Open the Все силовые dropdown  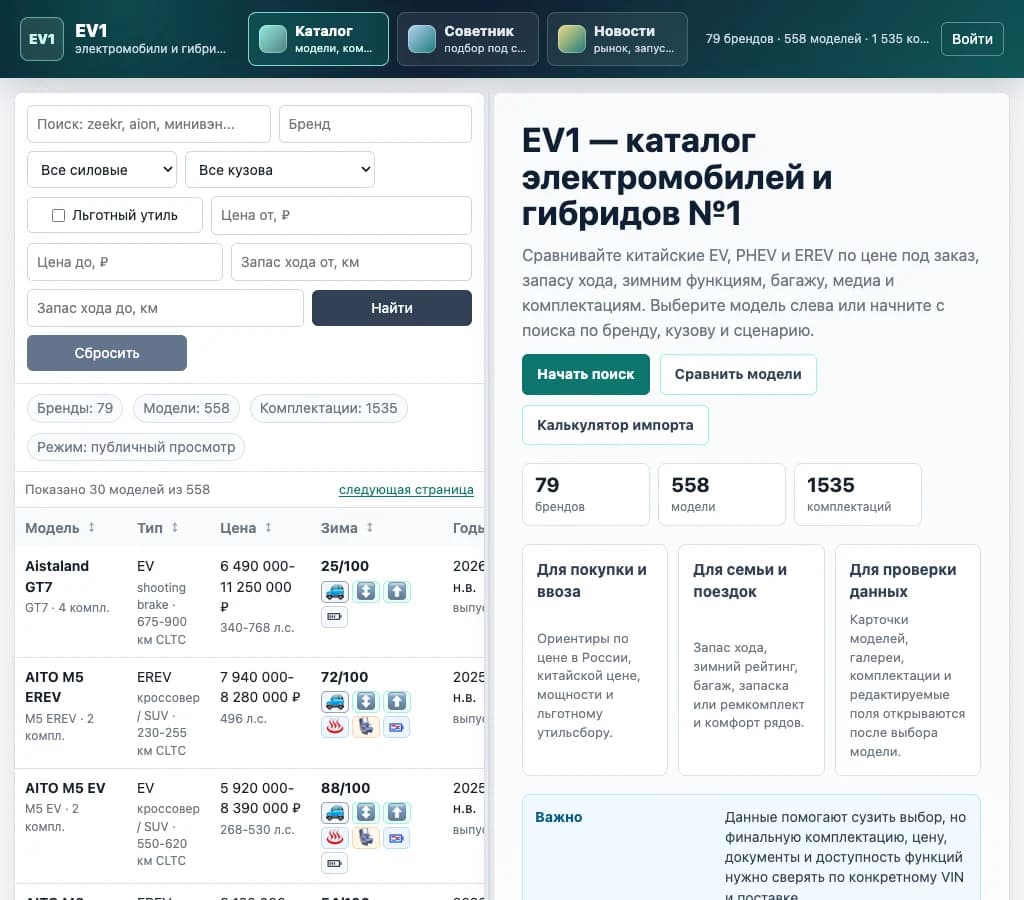[102, 170]
